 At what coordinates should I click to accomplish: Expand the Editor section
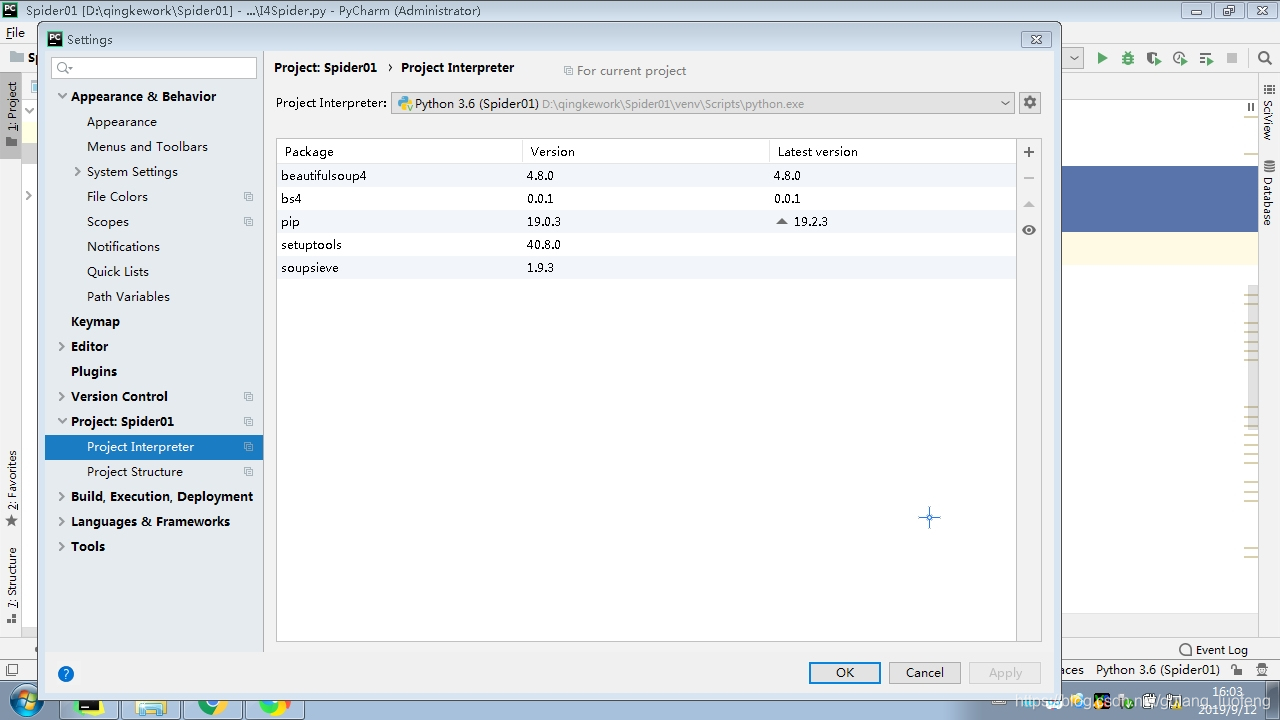(x=62, y=347)
